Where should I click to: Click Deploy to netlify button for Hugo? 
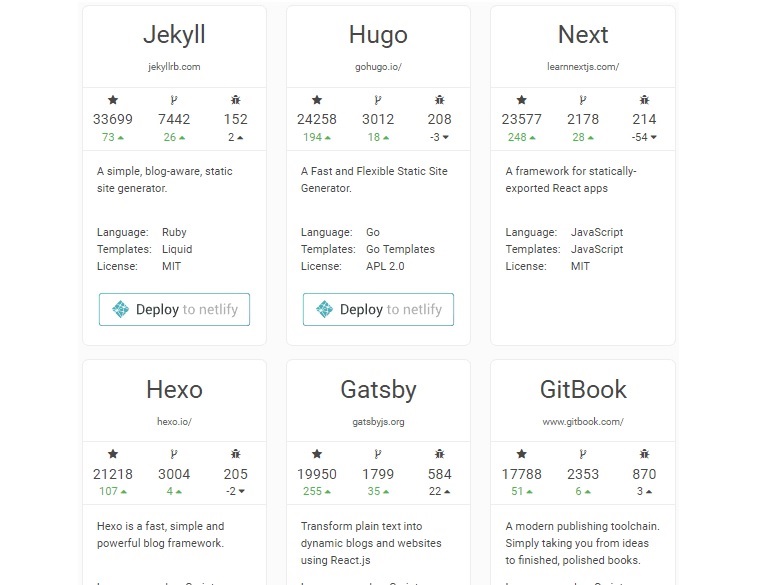379,309
